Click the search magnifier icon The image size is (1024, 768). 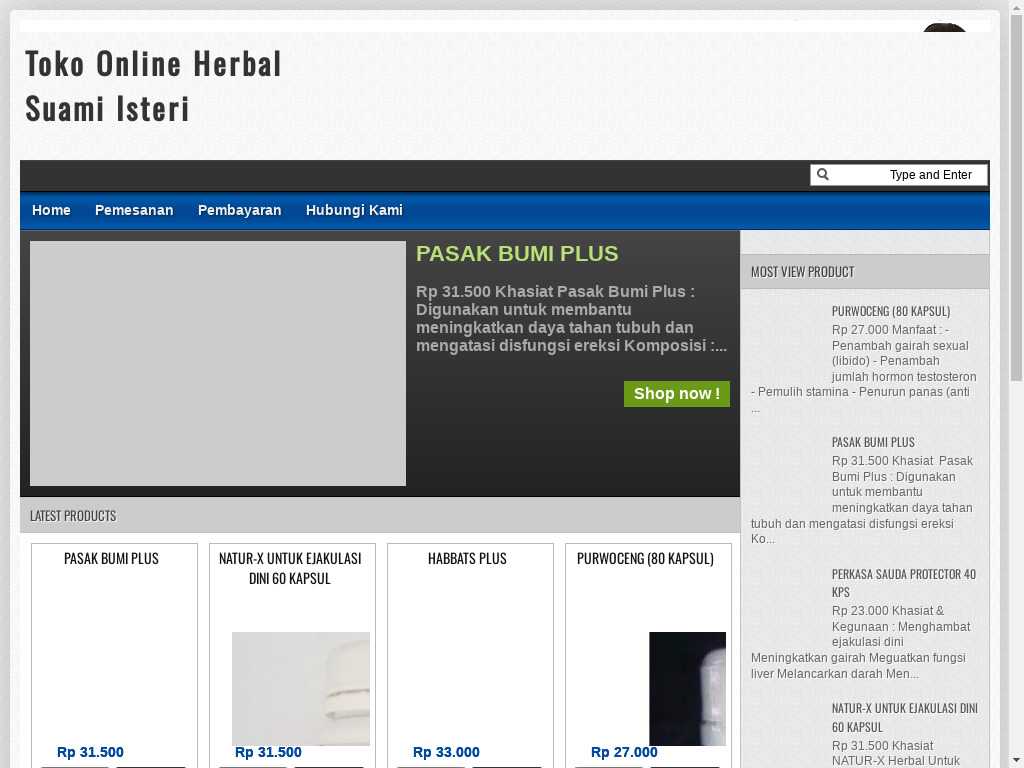tap(823, 174)
